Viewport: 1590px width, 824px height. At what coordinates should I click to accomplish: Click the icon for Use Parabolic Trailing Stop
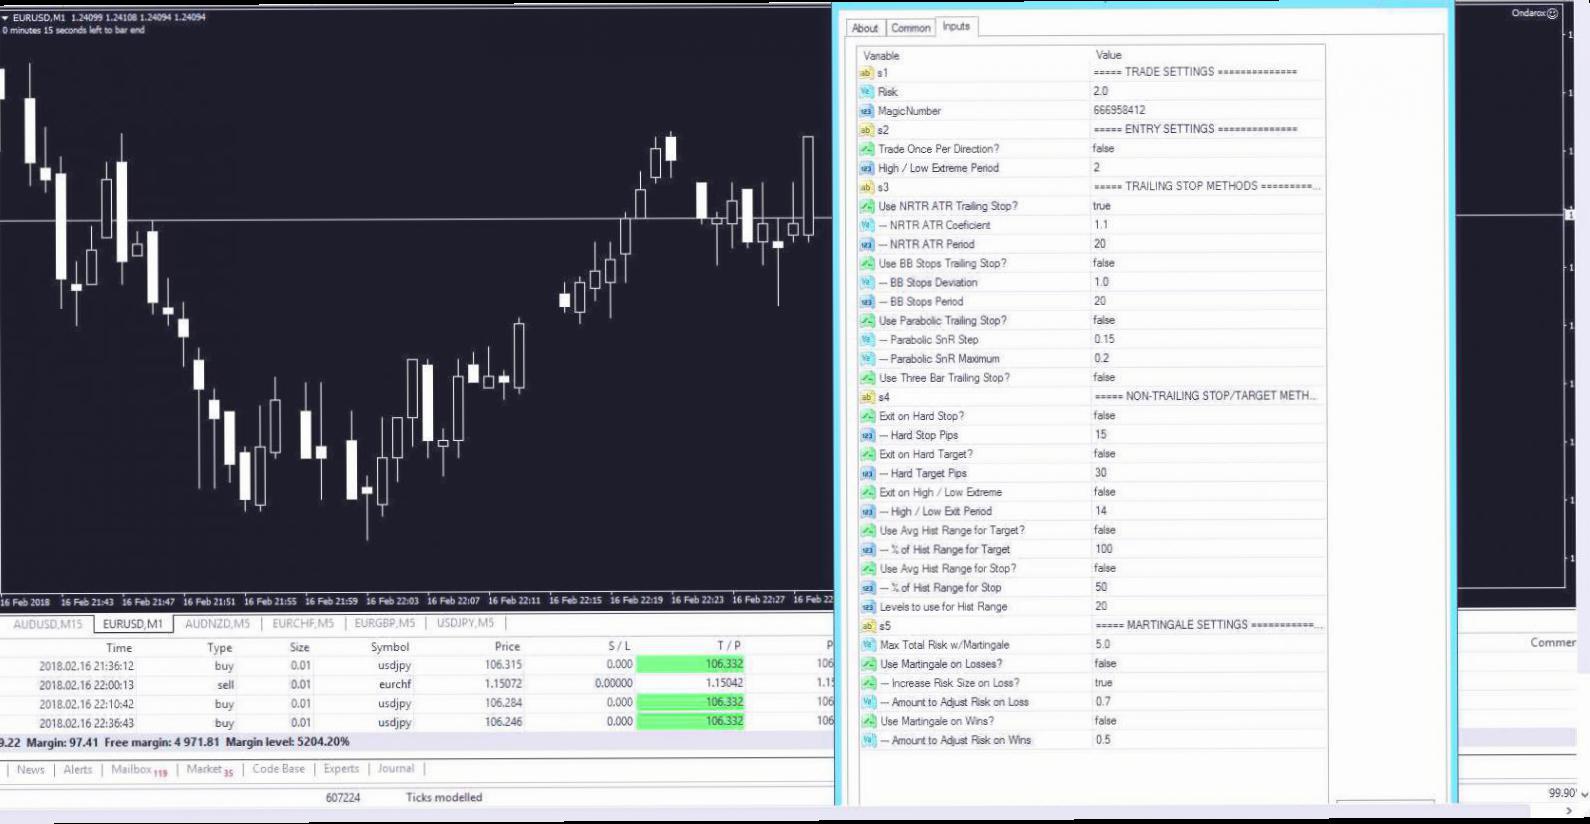[867, 321]
